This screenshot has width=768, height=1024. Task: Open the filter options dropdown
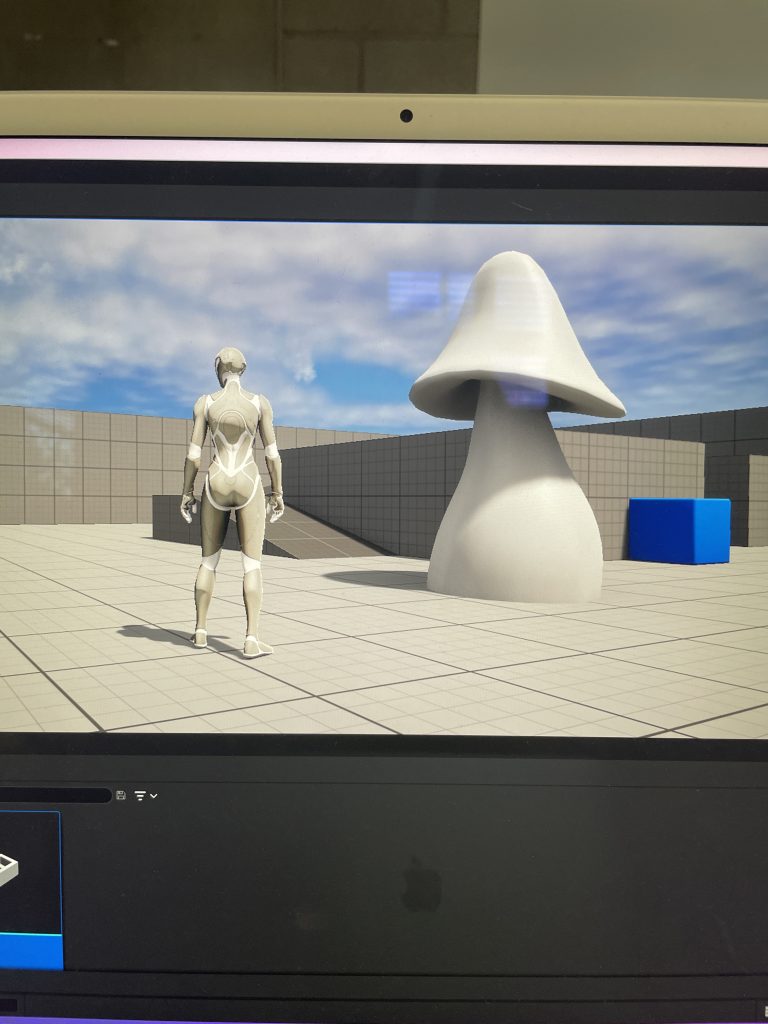pyautogui.click(x=146, y=795)
